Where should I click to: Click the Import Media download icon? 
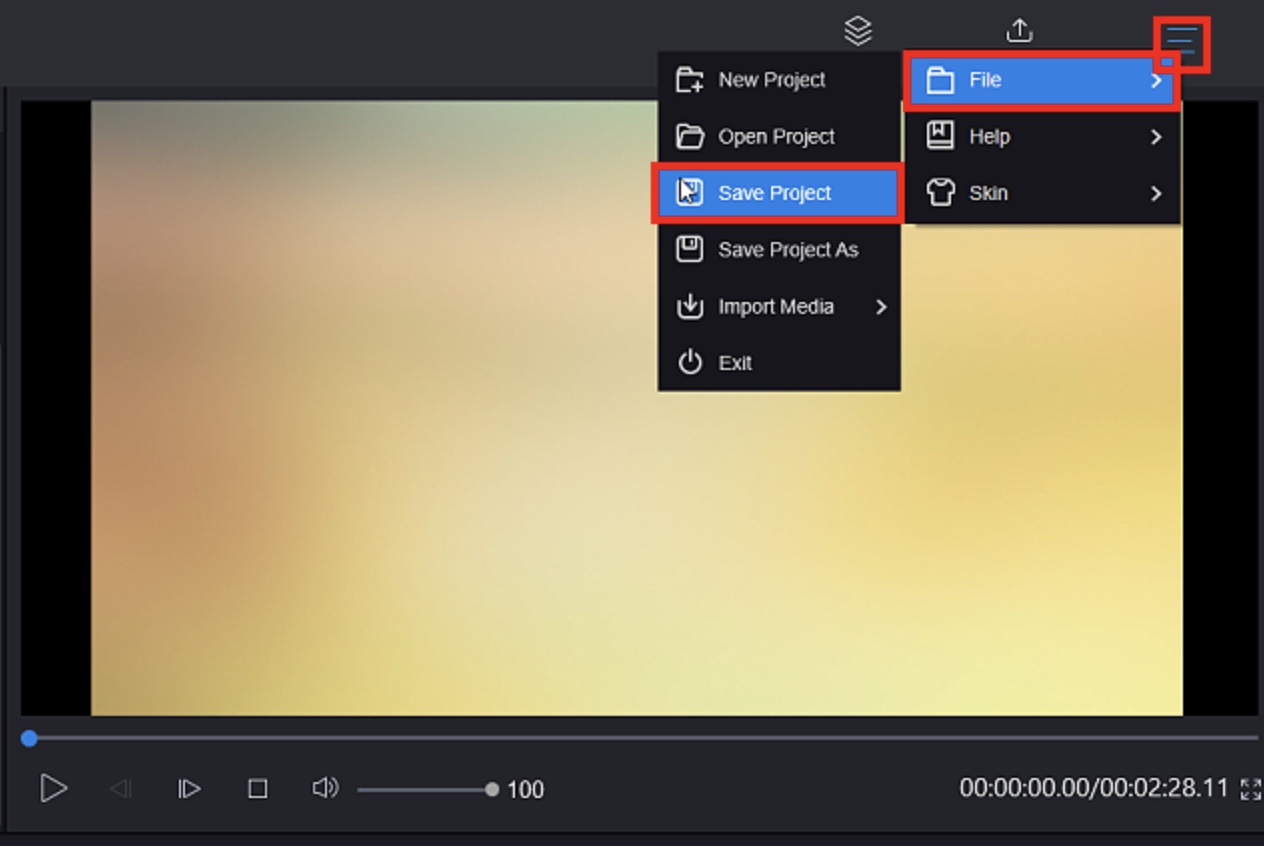pos(690,306)
